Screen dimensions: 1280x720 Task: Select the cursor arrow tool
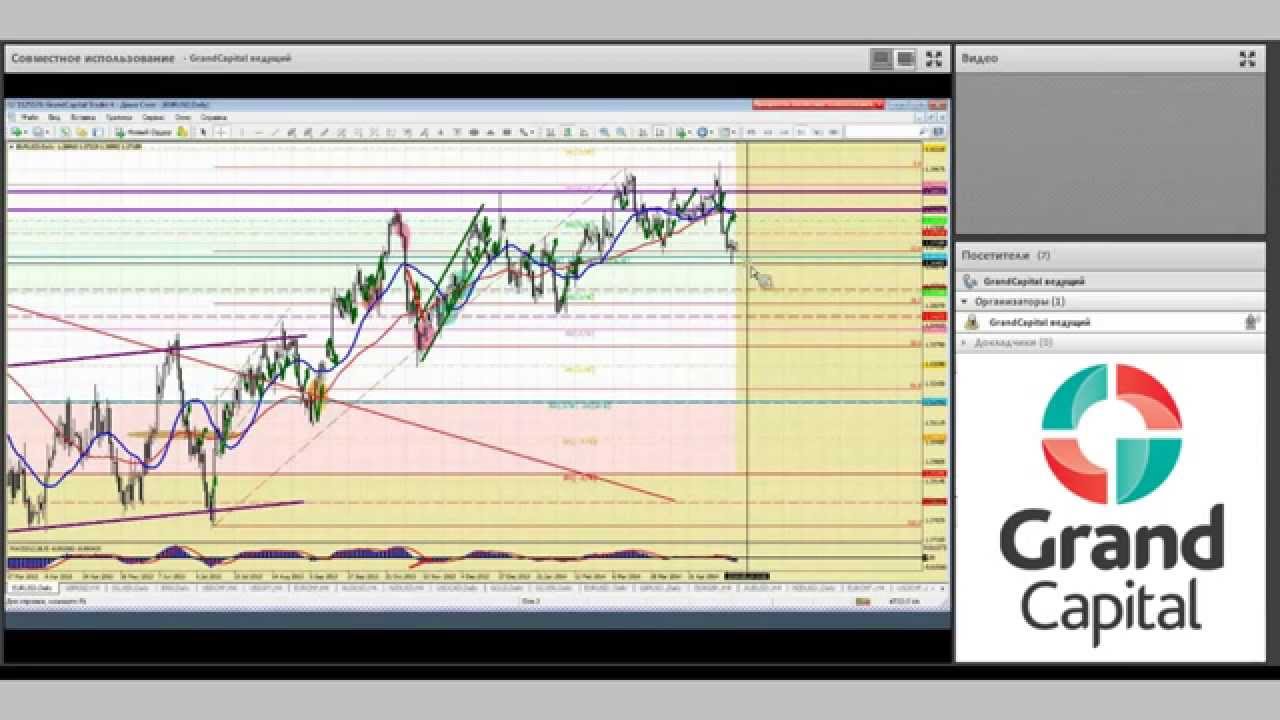pos(203,132)
